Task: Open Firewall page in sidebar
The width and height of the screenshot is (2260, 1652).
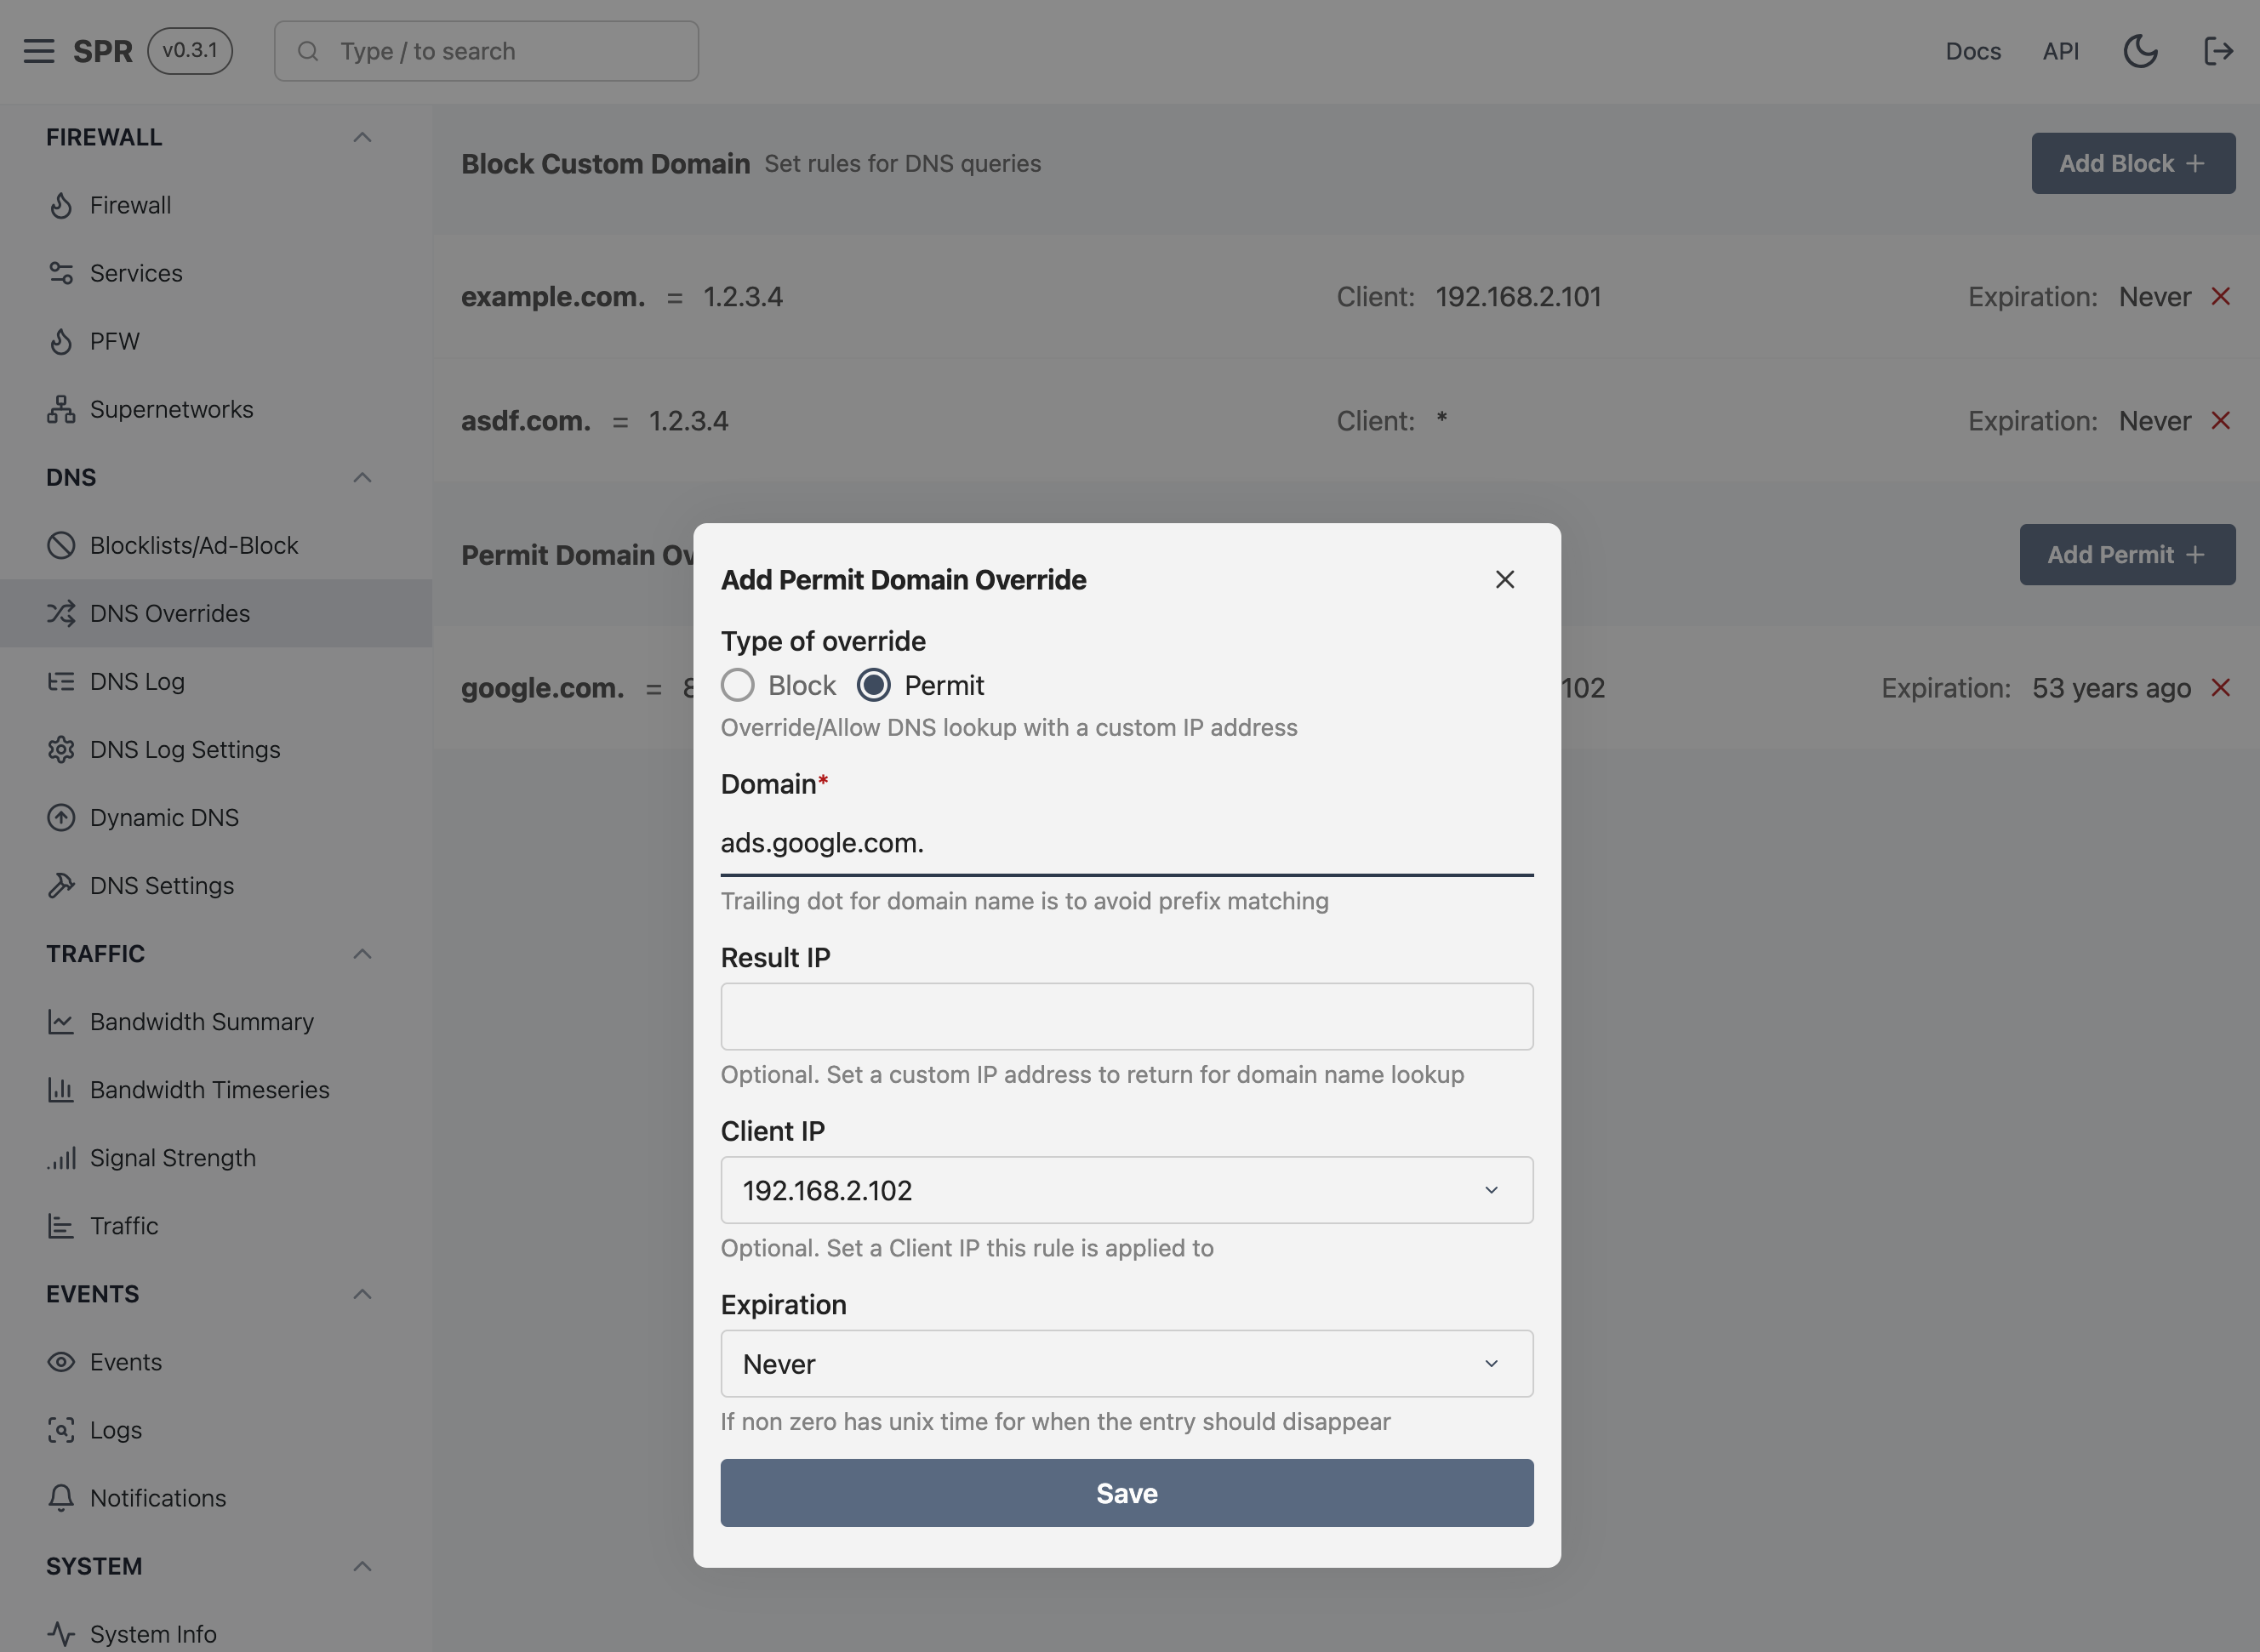Action: pos(216,205)
